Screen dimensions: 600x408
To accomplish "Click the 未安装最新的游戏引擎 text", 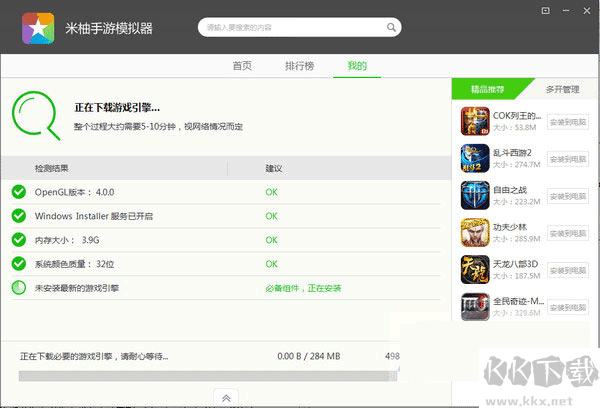I will pos(77,288).
